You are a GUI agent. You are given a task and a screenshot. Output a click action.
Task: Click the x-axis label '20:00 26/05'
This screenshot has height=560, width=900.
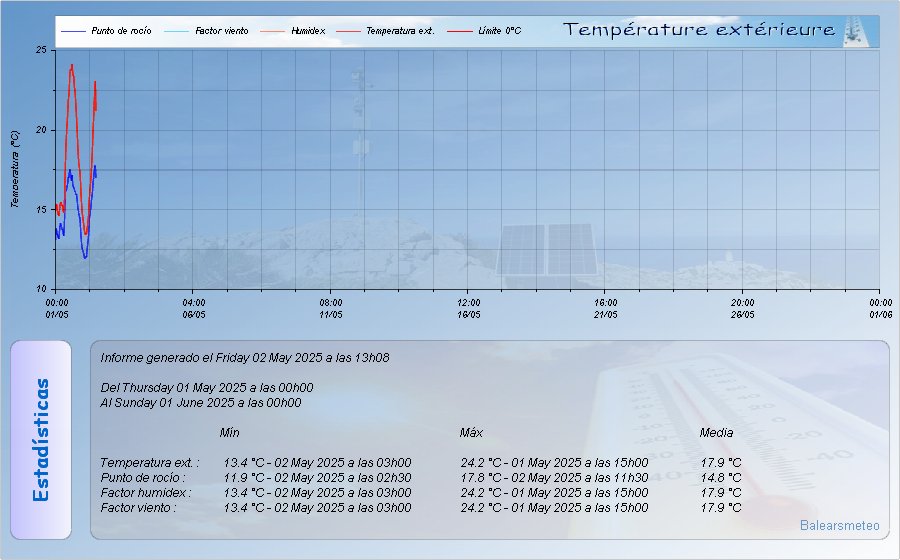tap(743, 309)
